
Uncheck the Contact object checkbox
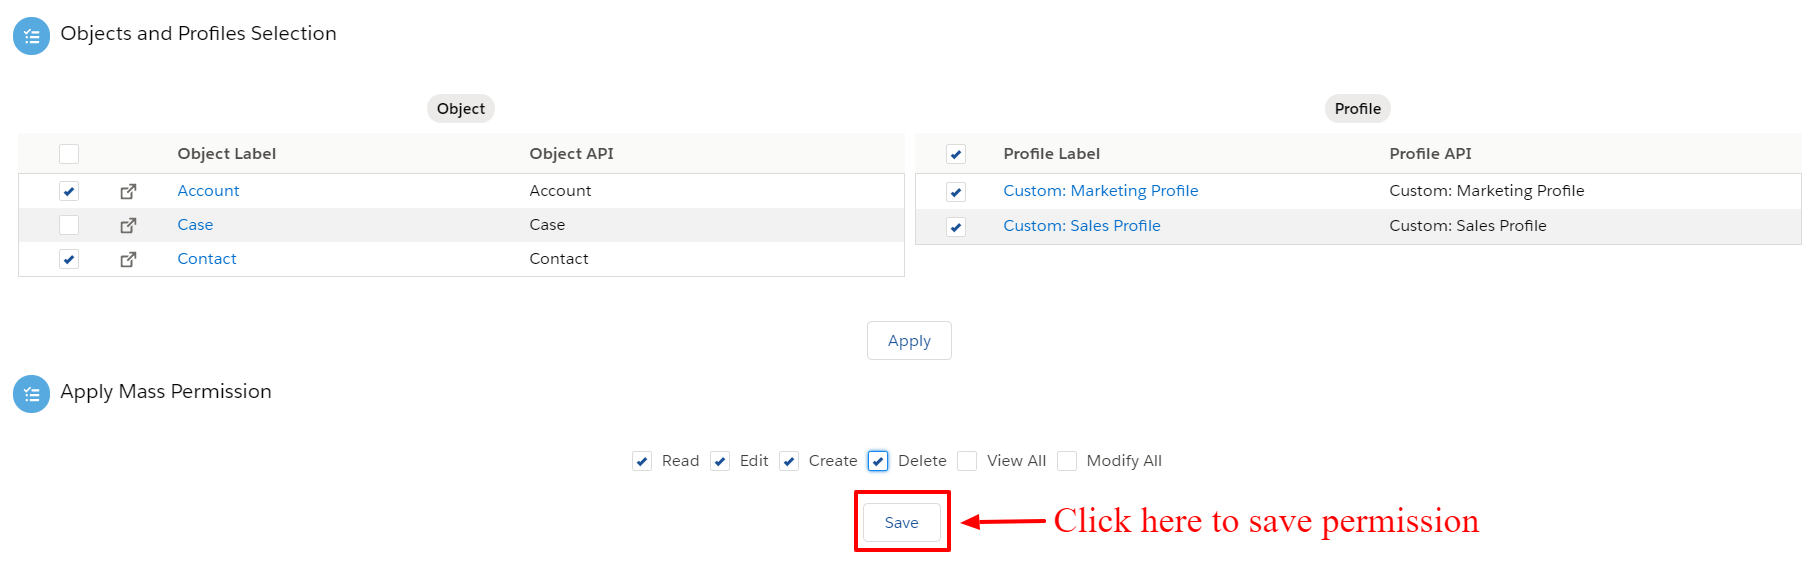[69, 259]
